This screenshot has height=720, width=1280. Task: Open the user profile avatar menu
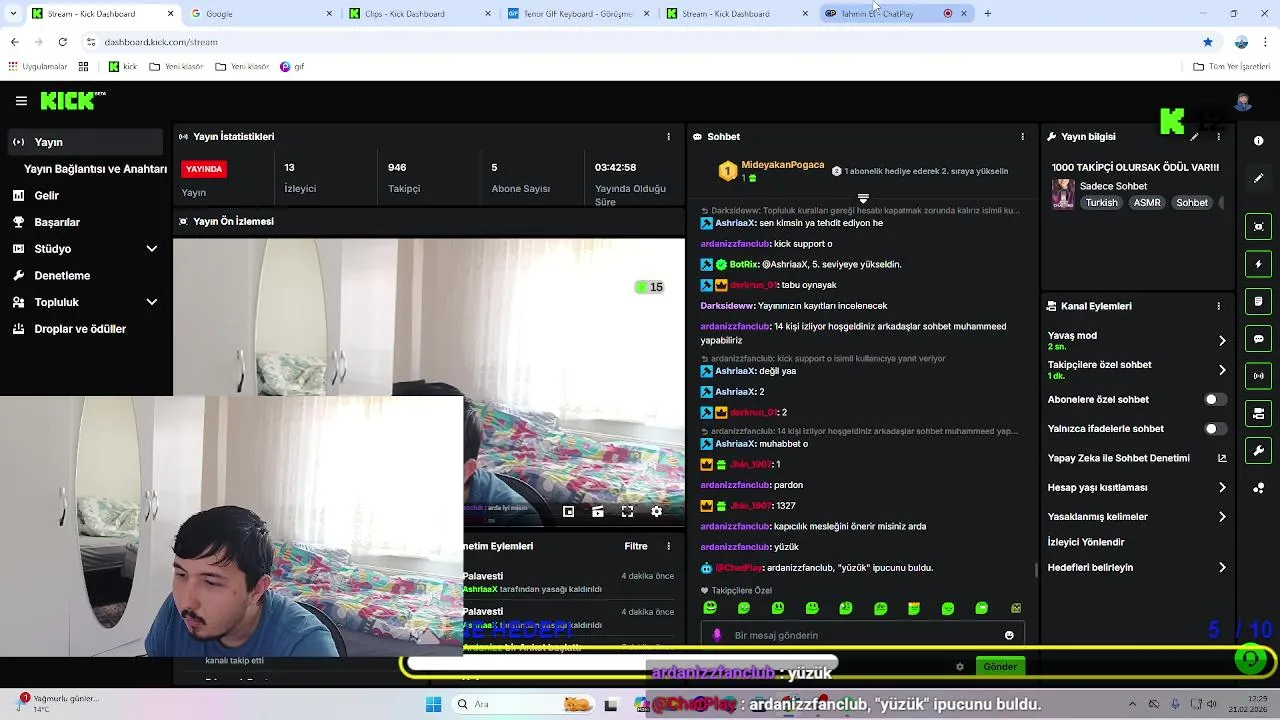(x=1243, y=102)
